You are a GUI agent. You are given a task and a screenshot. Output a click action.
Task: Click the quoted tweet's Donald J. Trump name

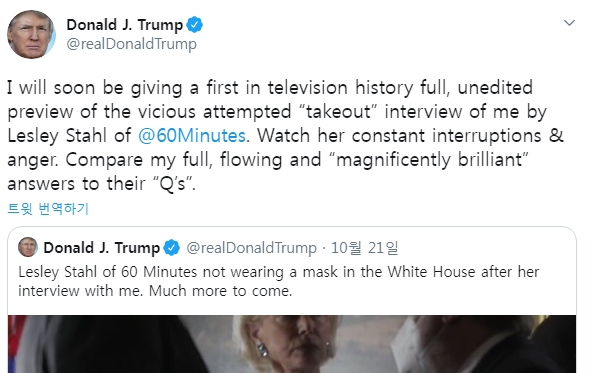coord(102,248)
